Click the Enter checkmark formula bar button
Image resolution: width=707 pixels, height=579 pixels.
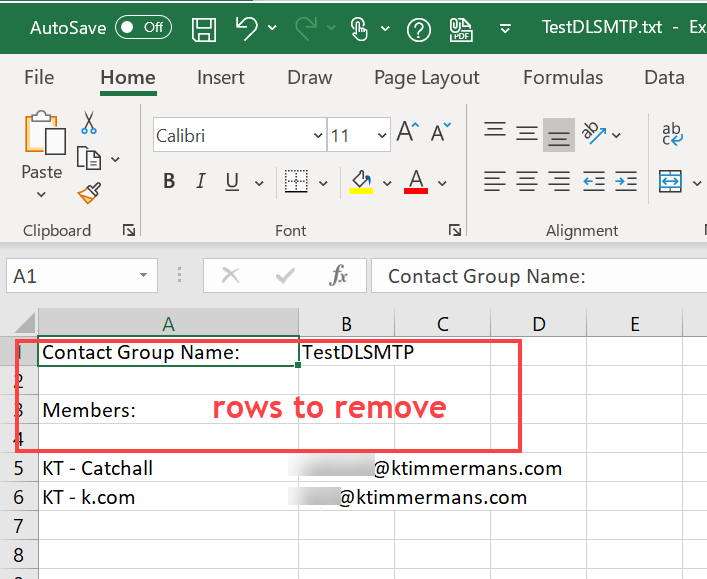[285, 275]
